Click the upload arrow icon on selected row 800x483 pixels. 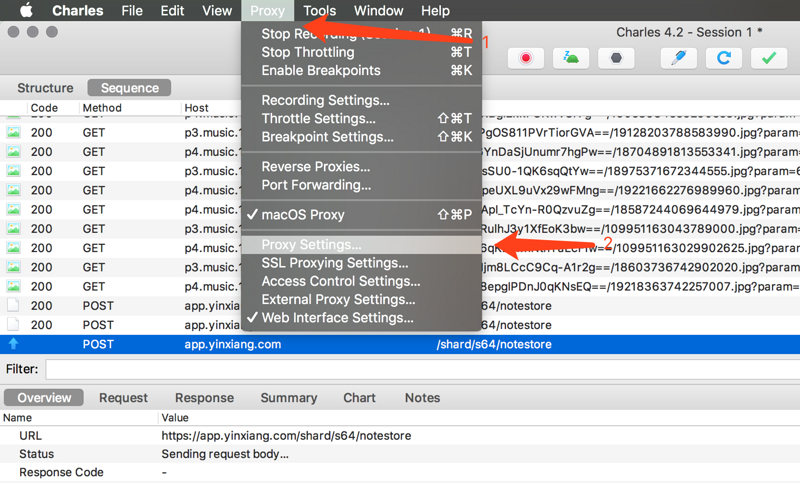[x=13, y=344]
